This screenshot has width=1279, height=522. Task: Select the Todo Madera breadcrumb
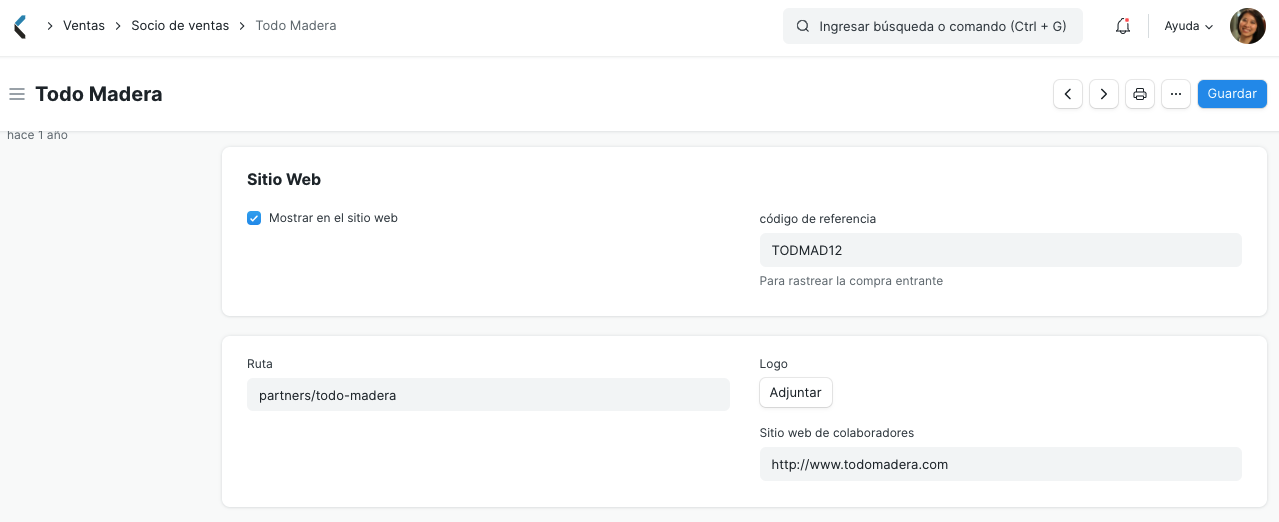pyautogui.click(x=296, y=26)
